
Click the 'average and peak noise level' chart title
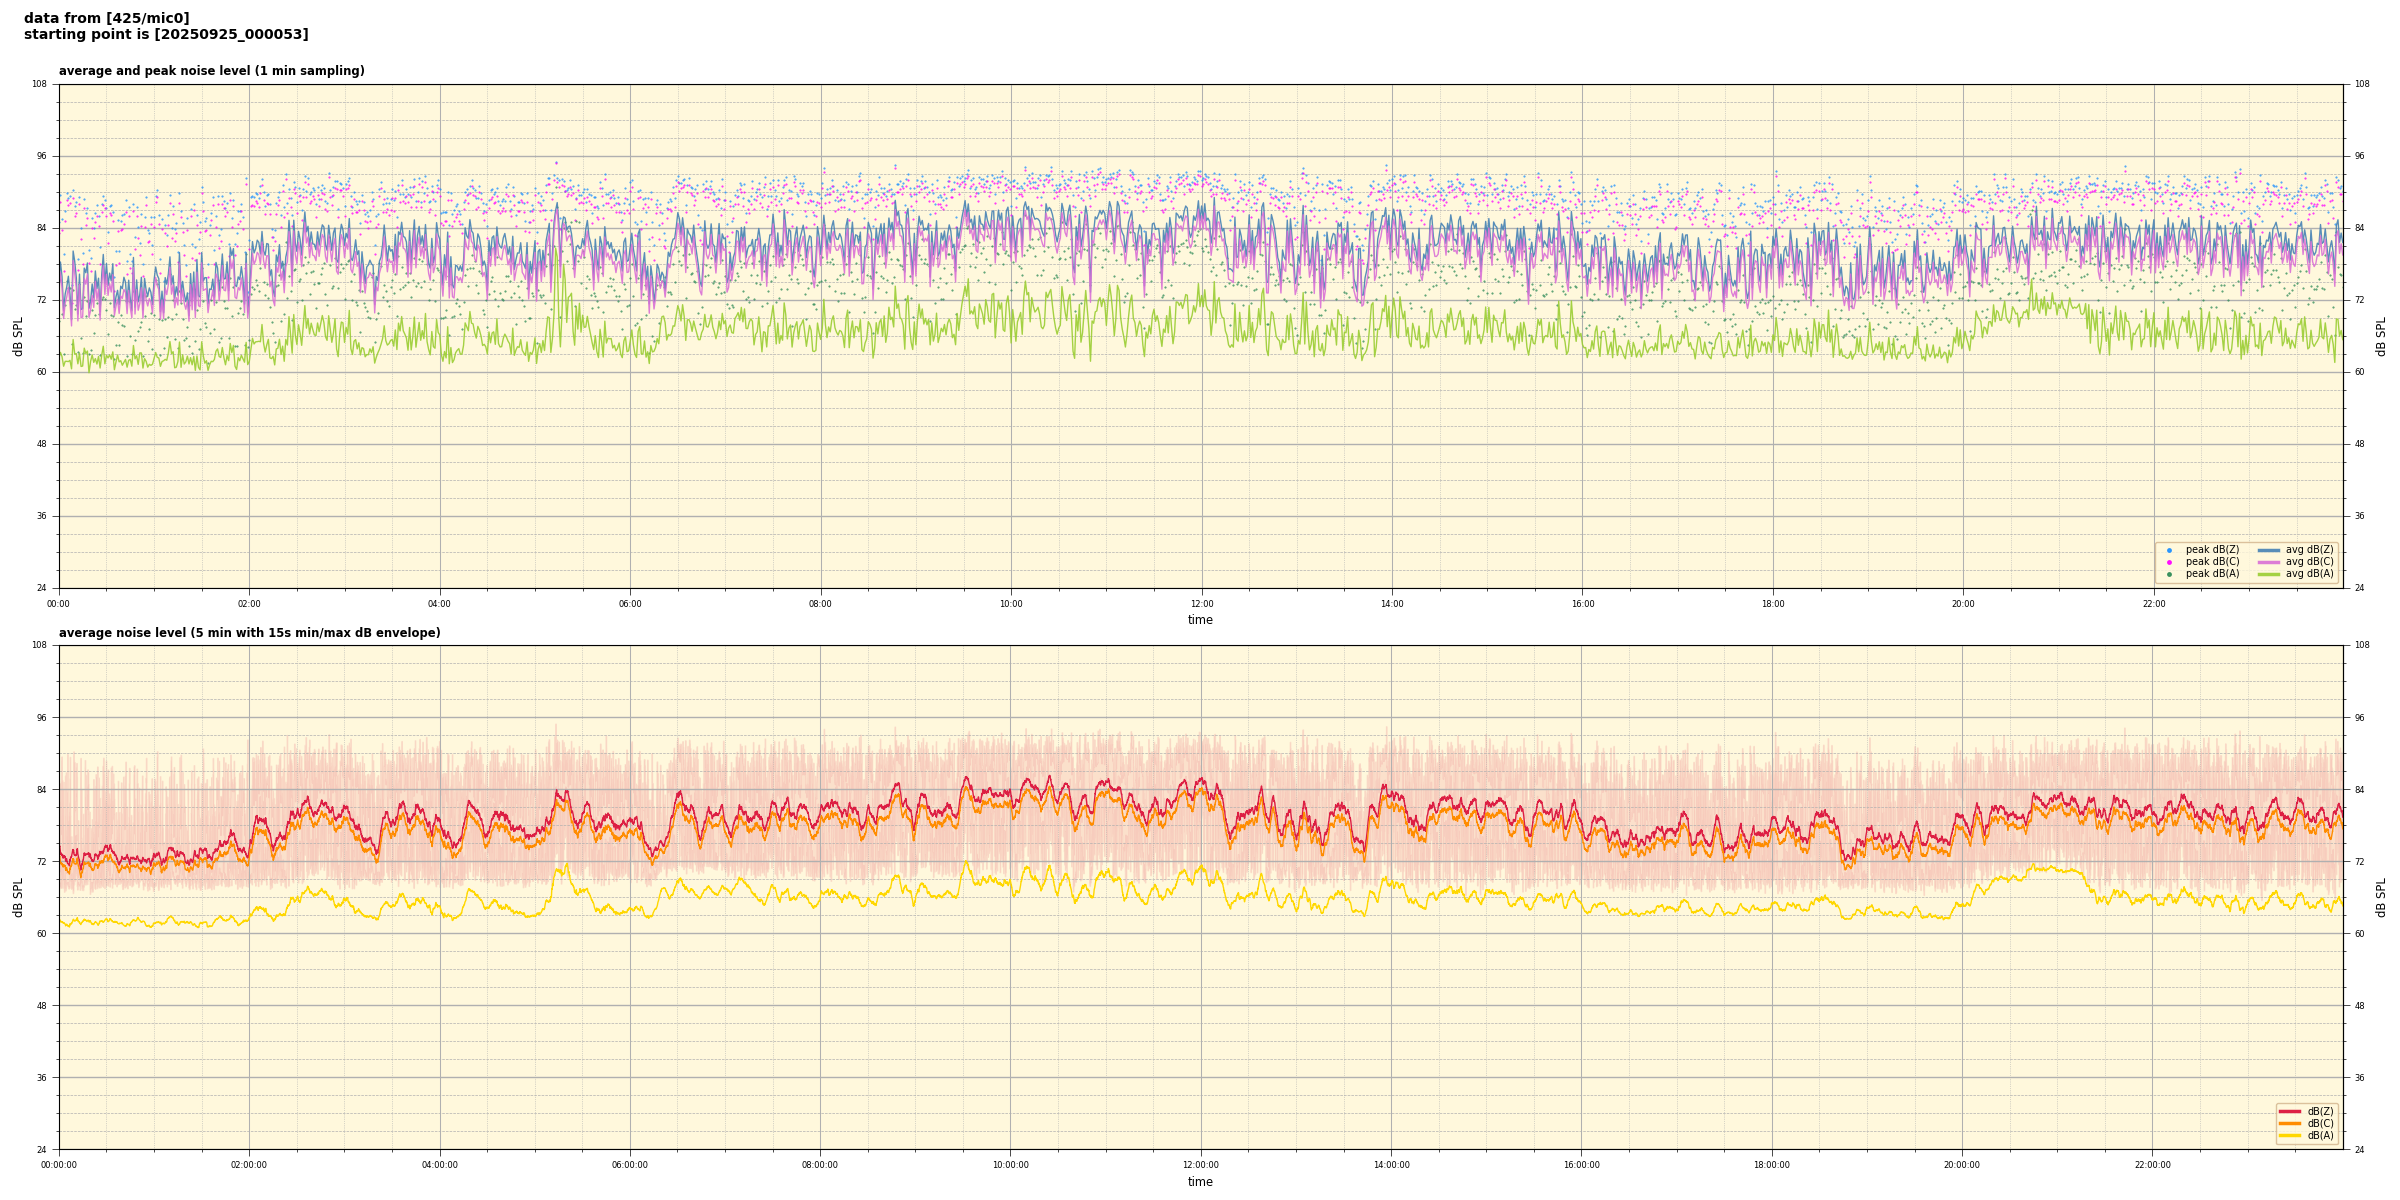click(x=211, y=71)
